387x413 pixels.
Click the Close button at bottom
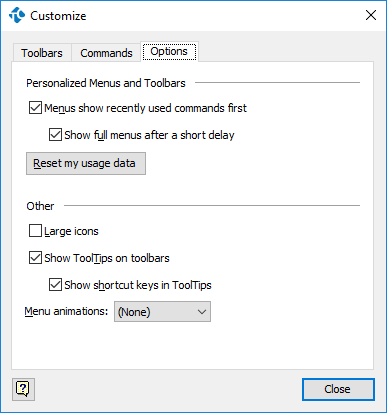pos(338,389)
